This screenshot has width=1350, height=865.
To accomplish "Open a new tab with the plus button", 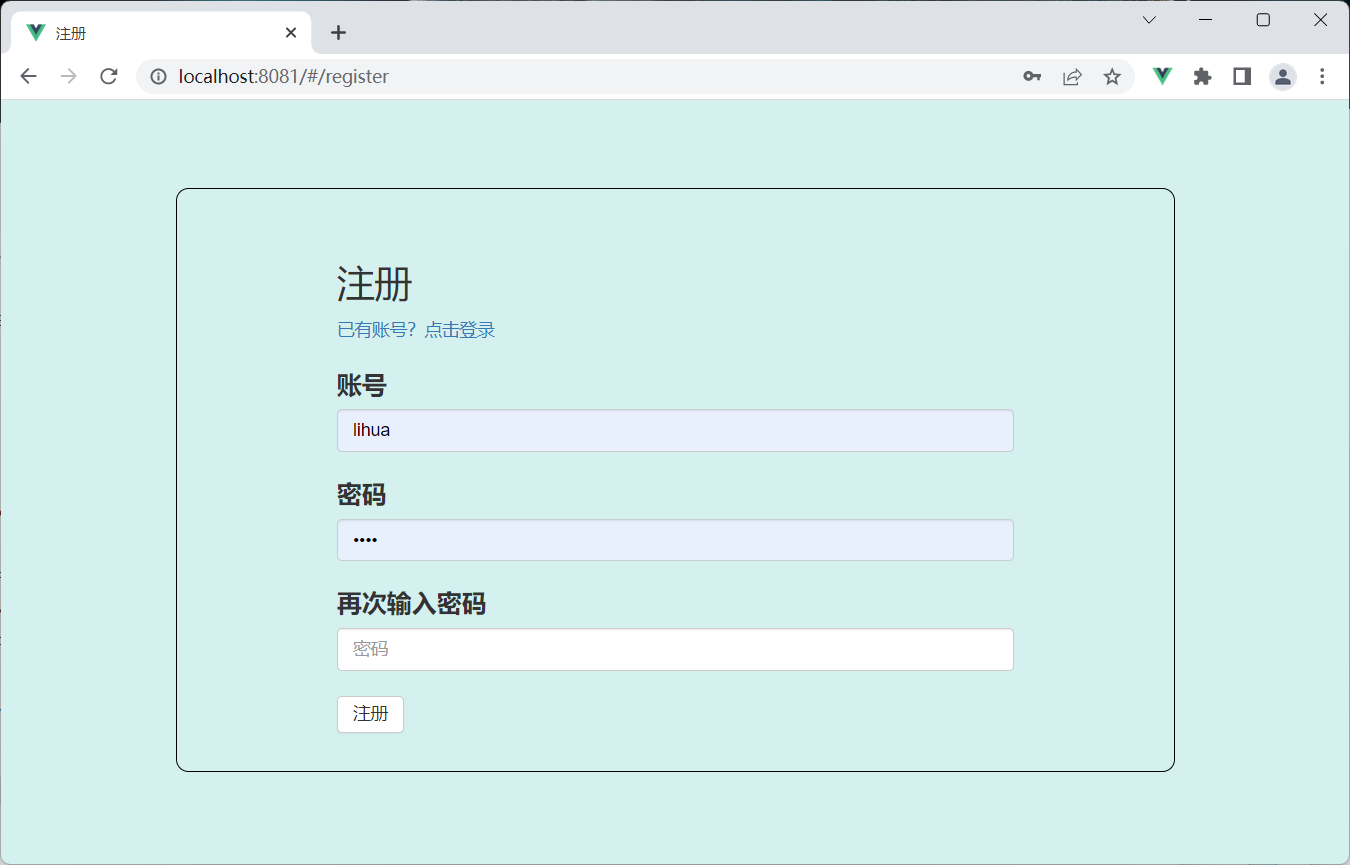I will pos(338,32).
